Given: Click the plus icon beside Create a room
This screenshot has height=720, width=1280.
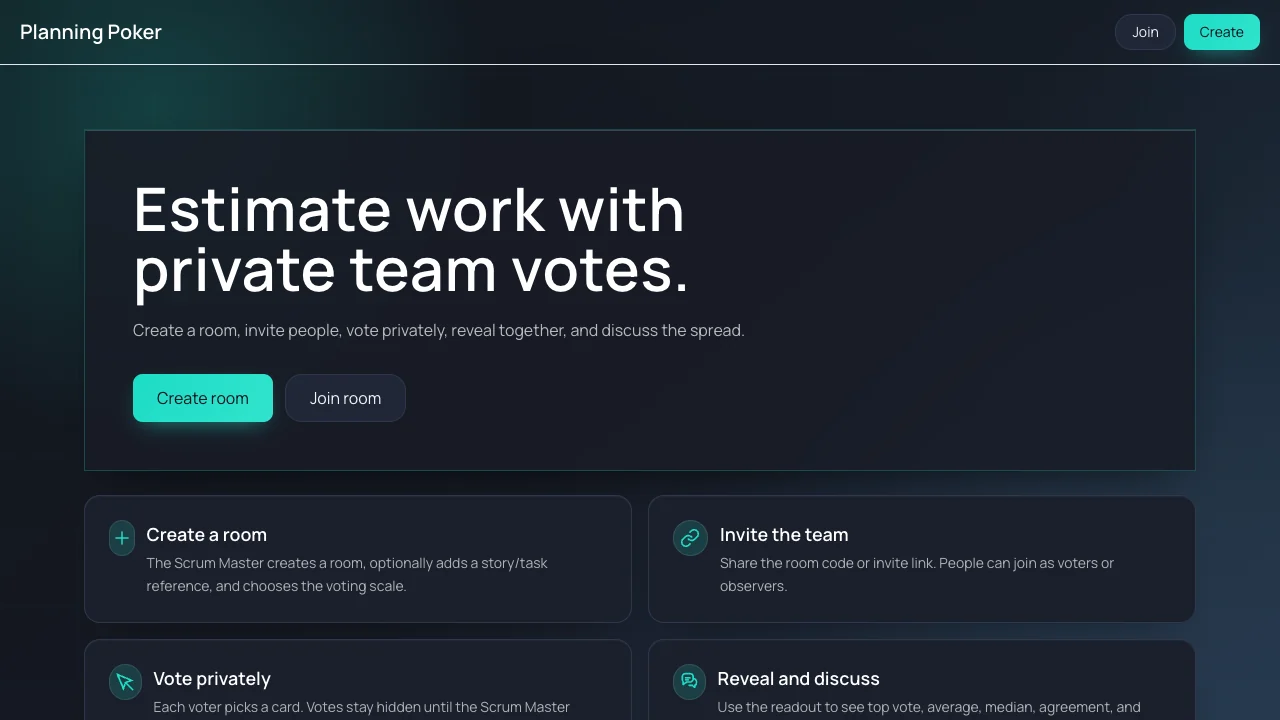Looking at the screenshot, I should 122,538.
